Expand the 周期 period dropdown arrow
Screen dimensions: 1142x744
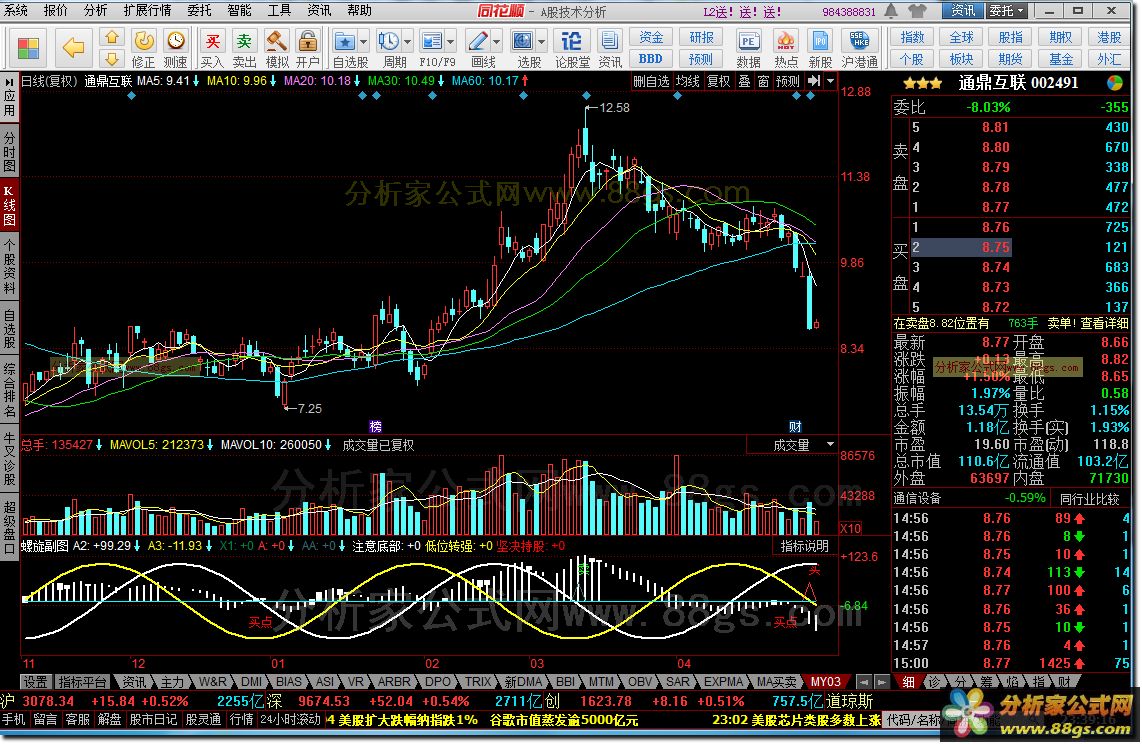[407, 41]
